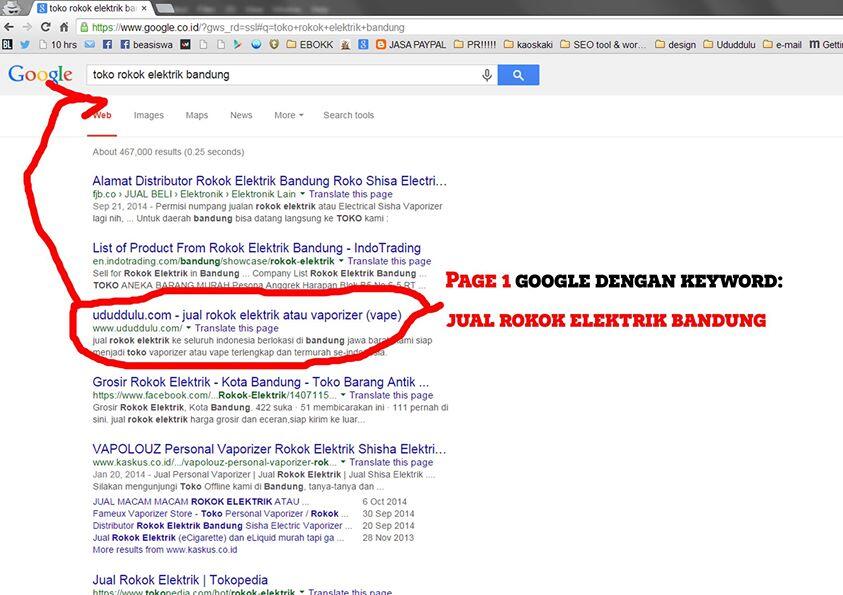
Task: Open Distributor Rokok Elektrik Bandung Sisha sublink
Action: (223, 526)
